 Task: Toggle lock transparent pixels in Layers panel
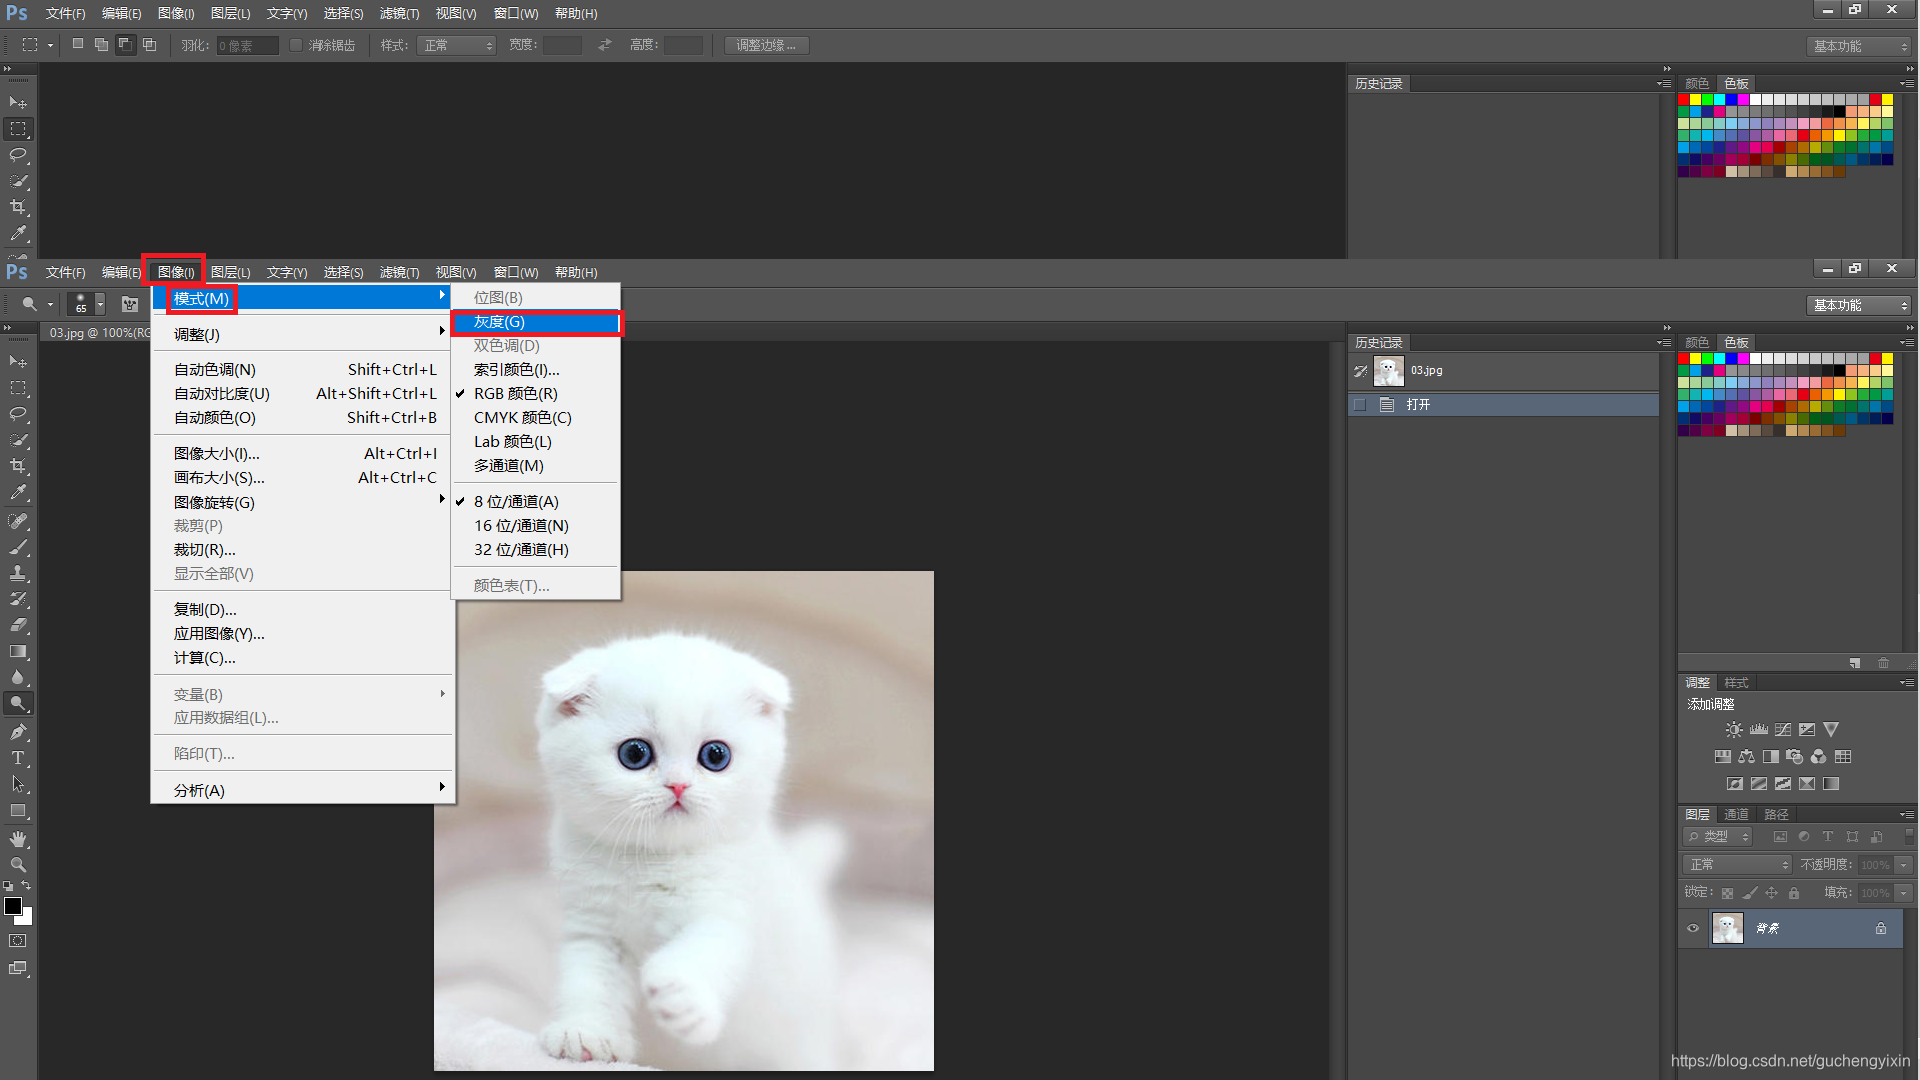point(1727,893)
